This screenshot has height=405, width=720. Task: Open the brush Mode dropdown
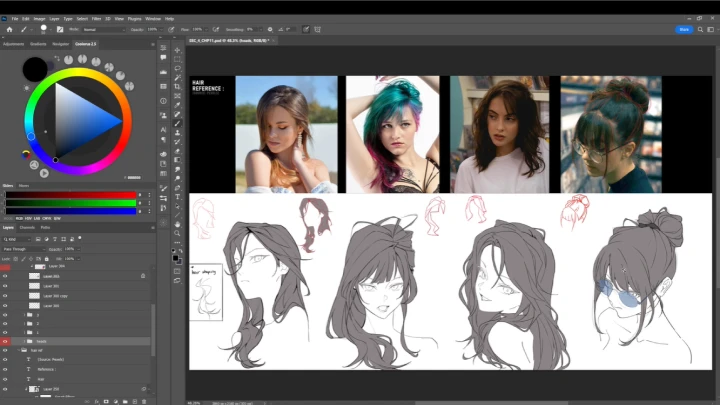[104, 29]
